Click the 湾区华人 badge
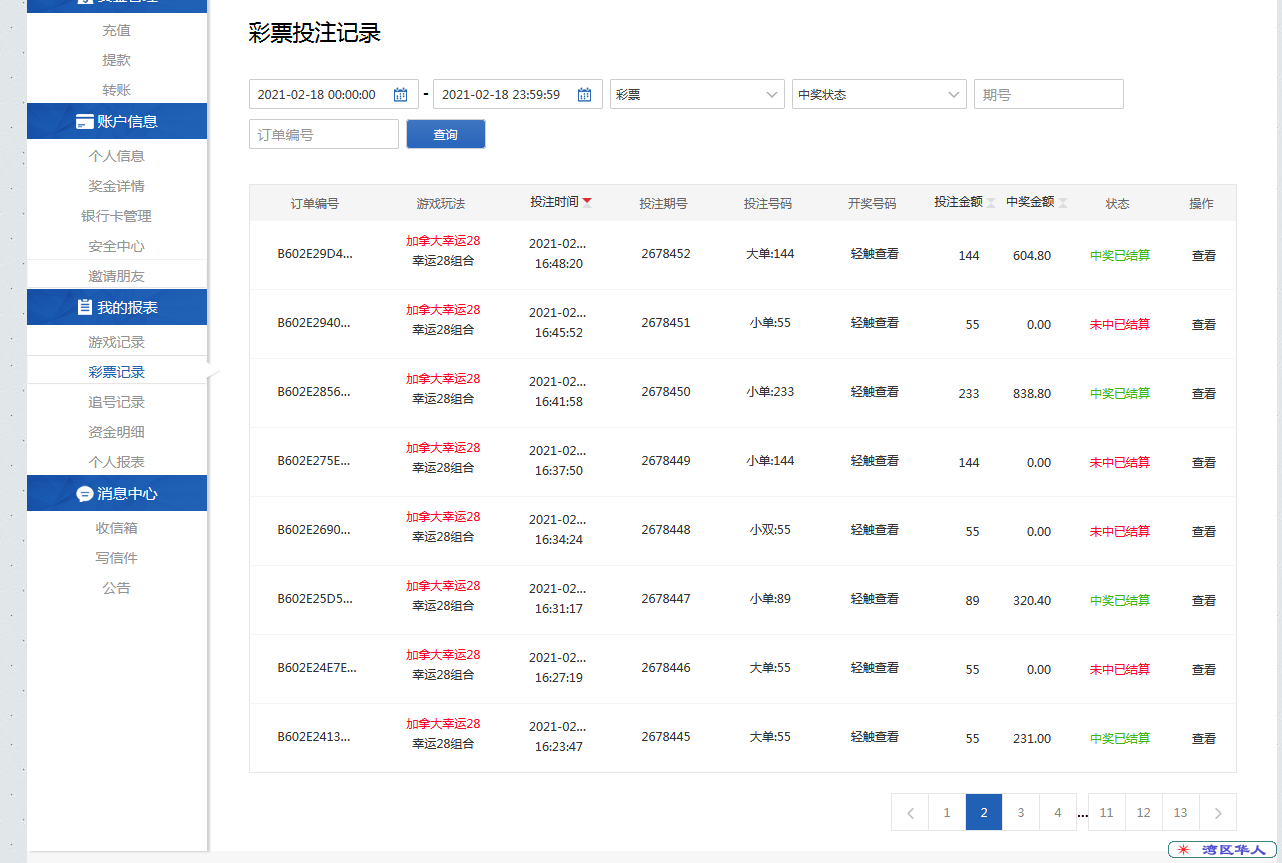This screenshot has height=863, width=1282. (1223, 849)
